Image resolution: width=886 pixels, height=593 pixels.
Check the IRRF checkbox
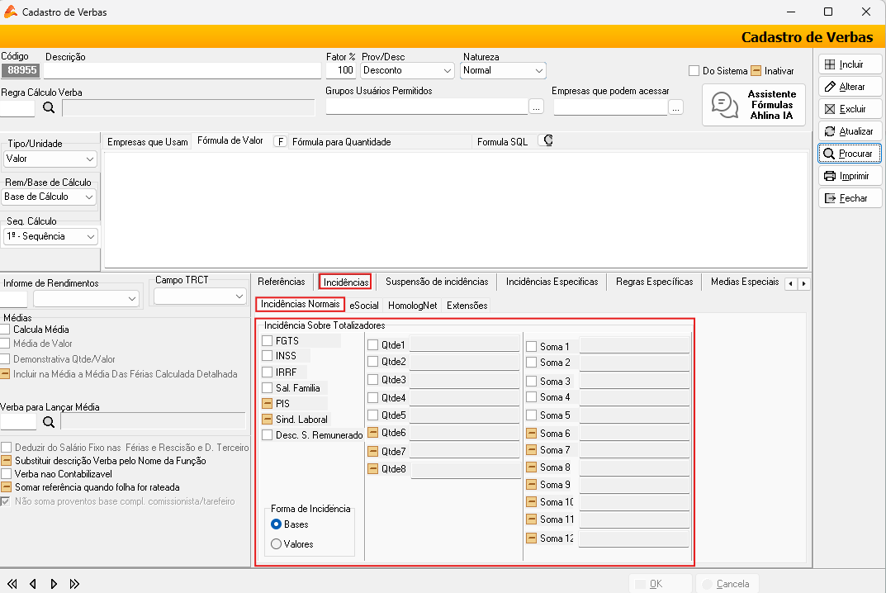267,372
